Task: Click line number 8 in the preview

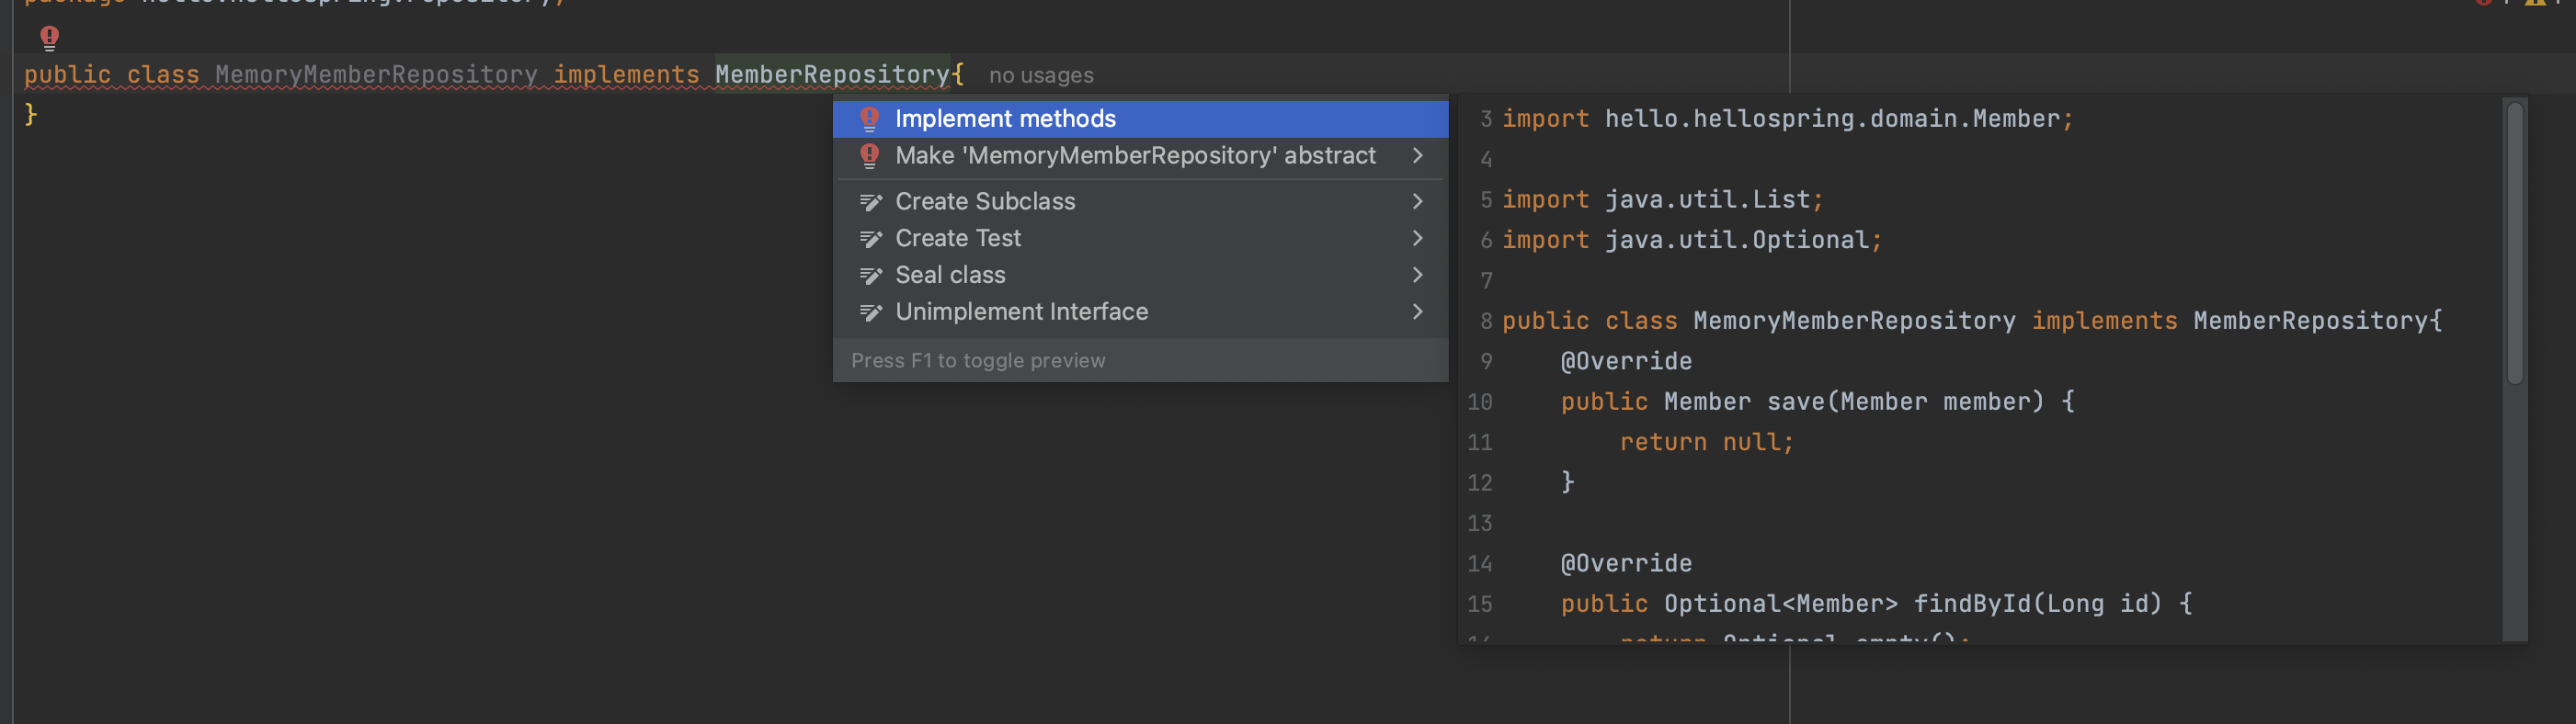Action: coord(1486,322)
